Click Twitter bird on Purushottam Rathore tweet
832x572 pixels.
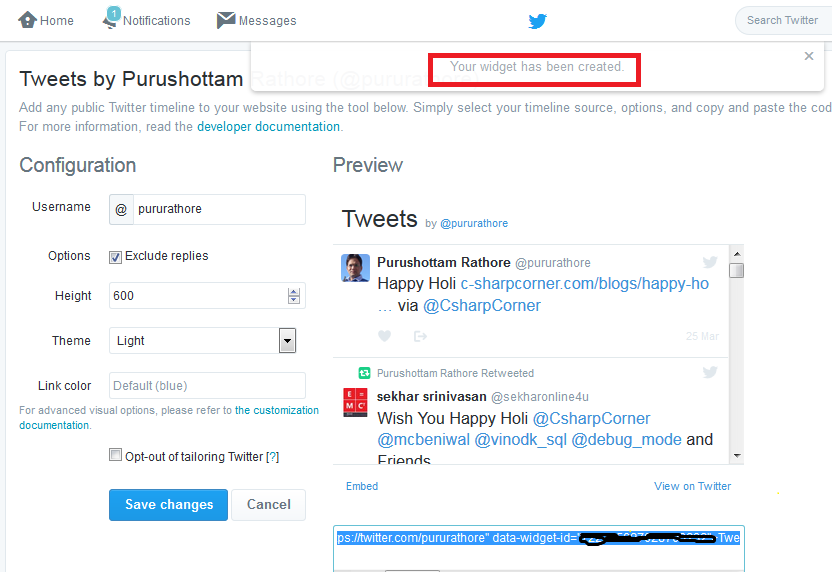coord(709,262)
